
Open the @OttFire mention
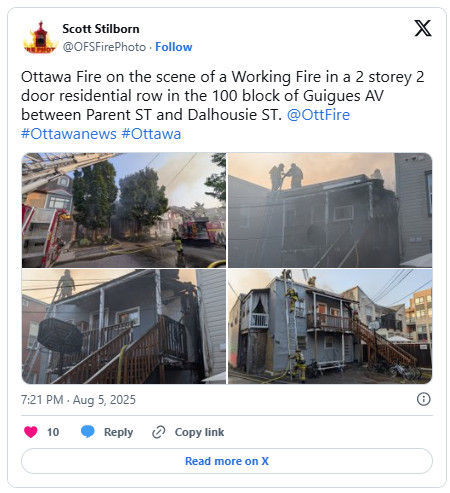click(x=318, y=115)
